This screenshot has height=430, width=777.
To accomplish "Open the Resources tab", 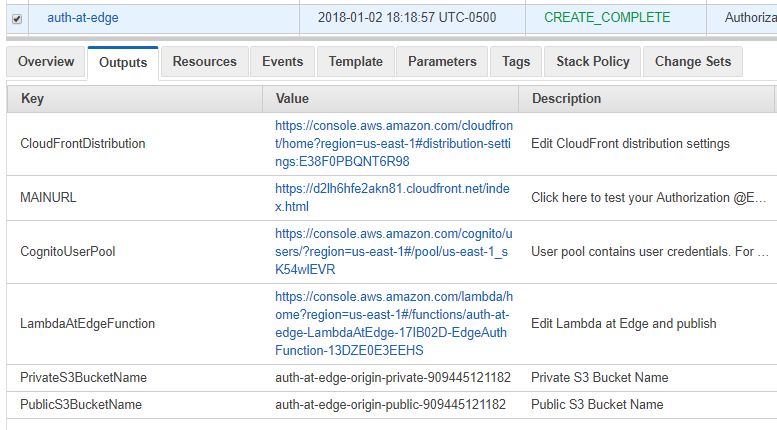I will pyautogui.click(x=205, y=61).
